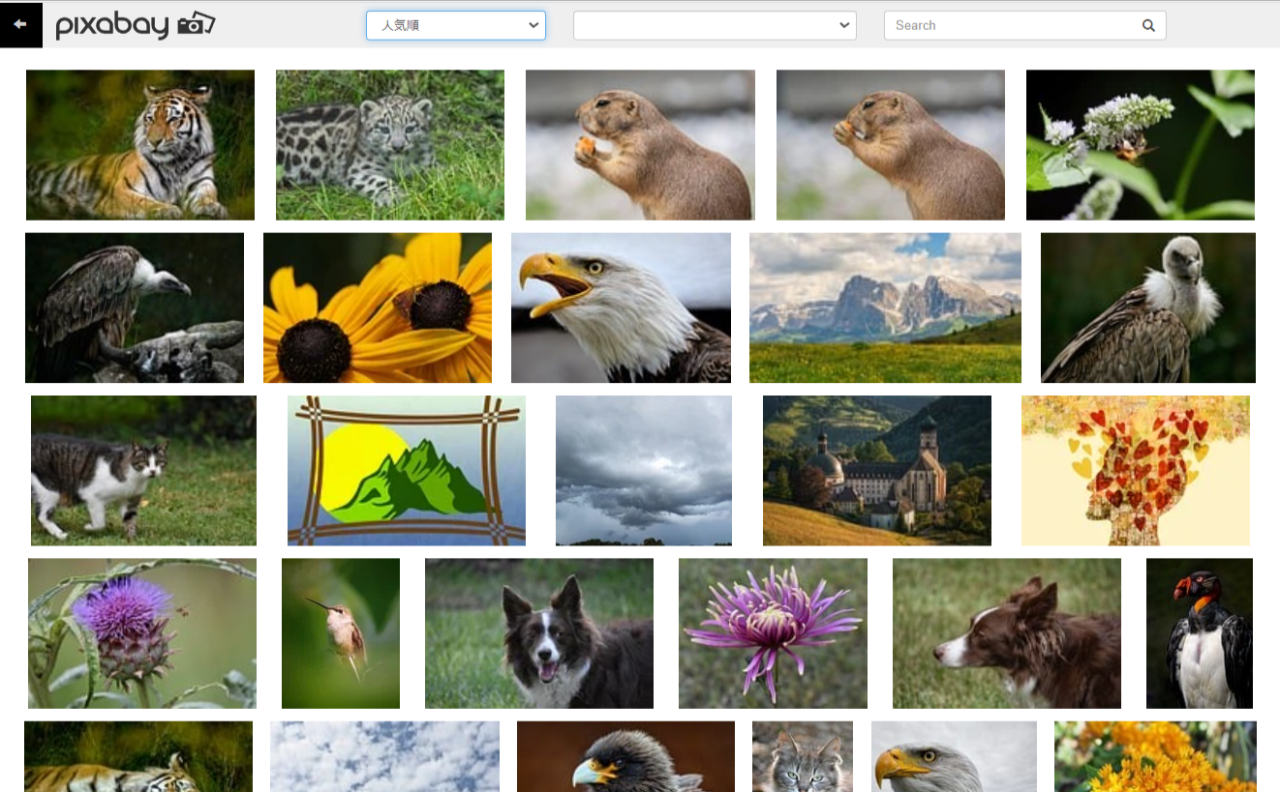This screenshot has height=792, width=1280.
Task: Open the screaming bald eagle photo
Action: (621, 308)
